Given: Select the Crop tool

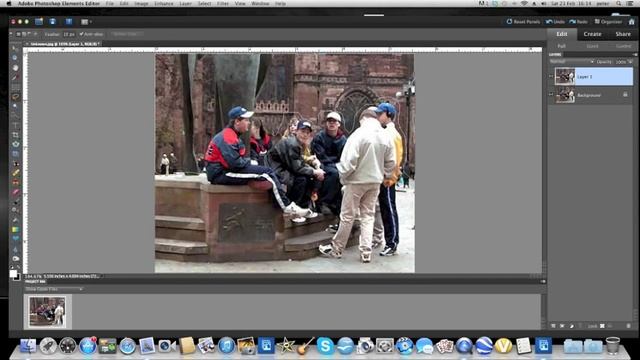Looking at the screenshot, I should 16,134.
